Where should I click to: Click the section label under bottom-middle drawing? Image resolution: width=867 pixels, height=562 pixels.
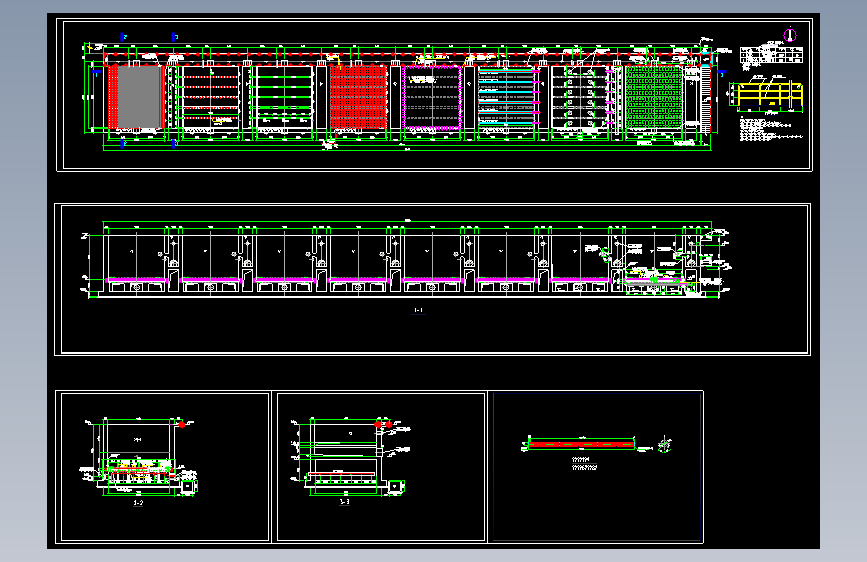(x=344, y=502)
